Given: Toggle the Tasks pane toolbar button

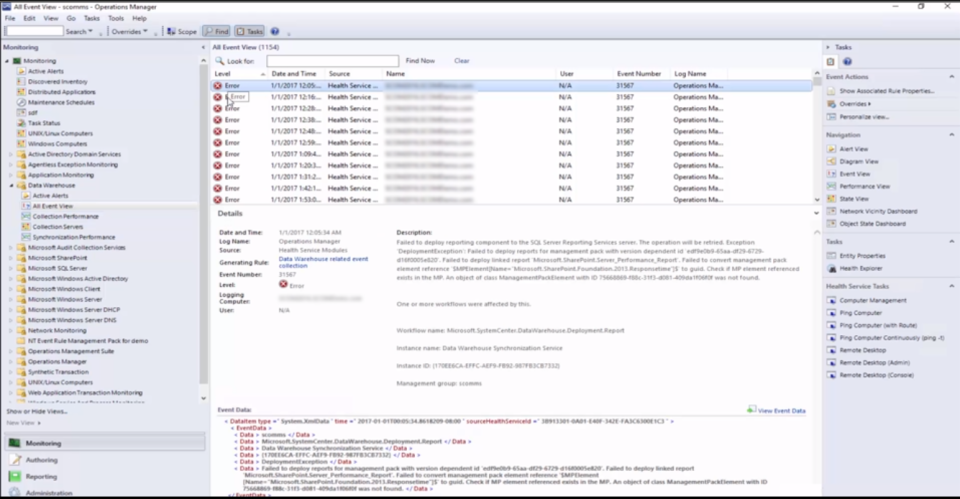Looking at the screenshot, I should coord(250,31).
